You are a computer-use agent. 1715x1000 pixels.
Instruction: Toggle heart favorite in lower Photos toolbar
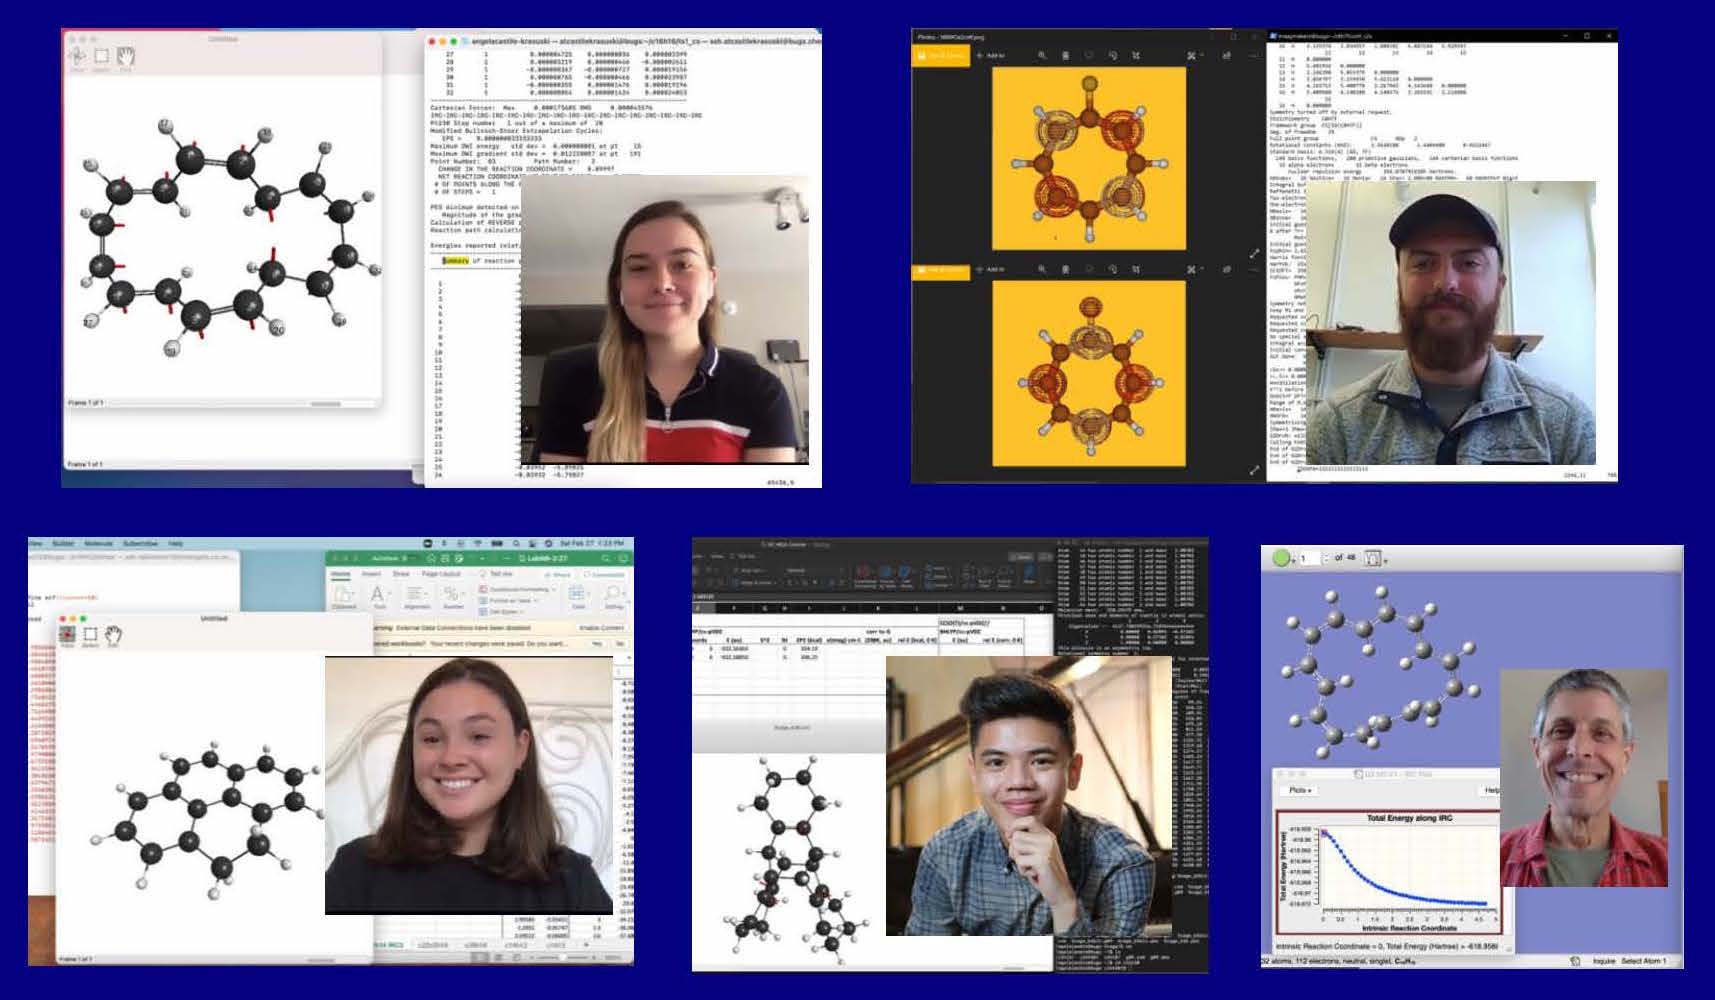click(1089, 269)
